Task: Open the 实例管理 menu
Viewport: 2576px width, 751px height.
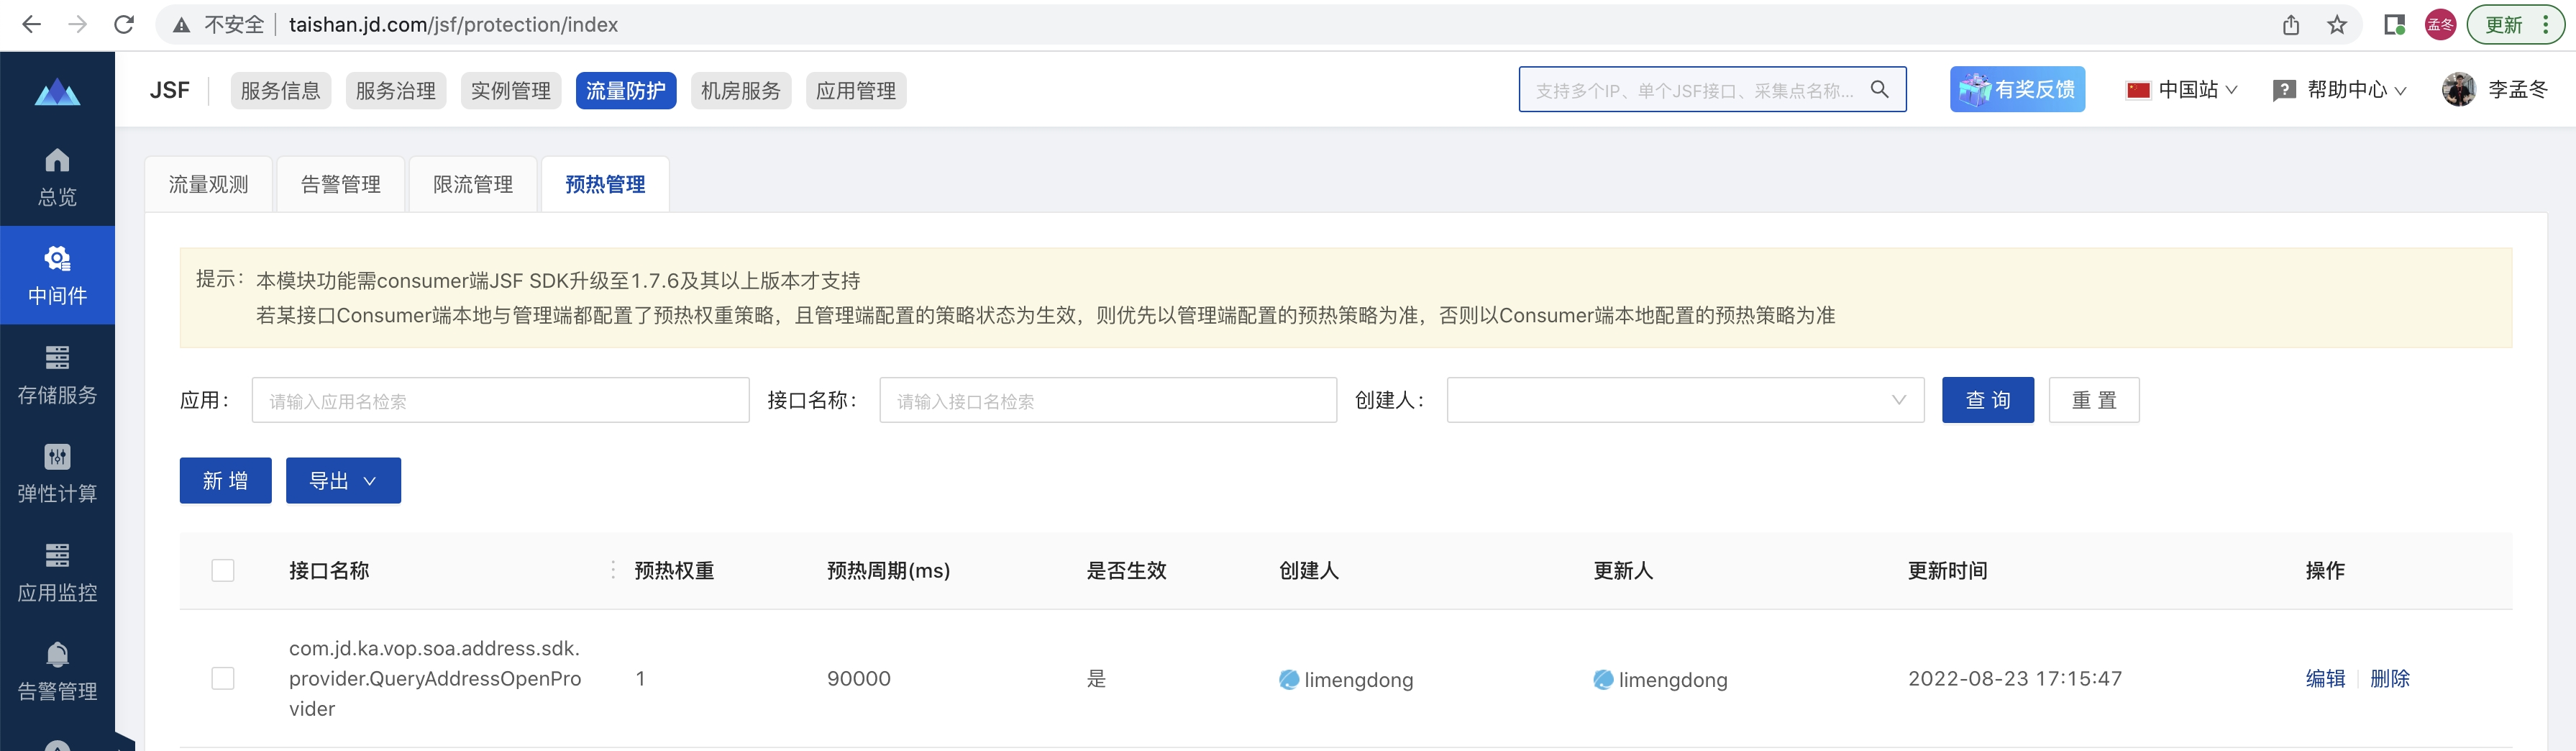Action: tap(511, 91)
